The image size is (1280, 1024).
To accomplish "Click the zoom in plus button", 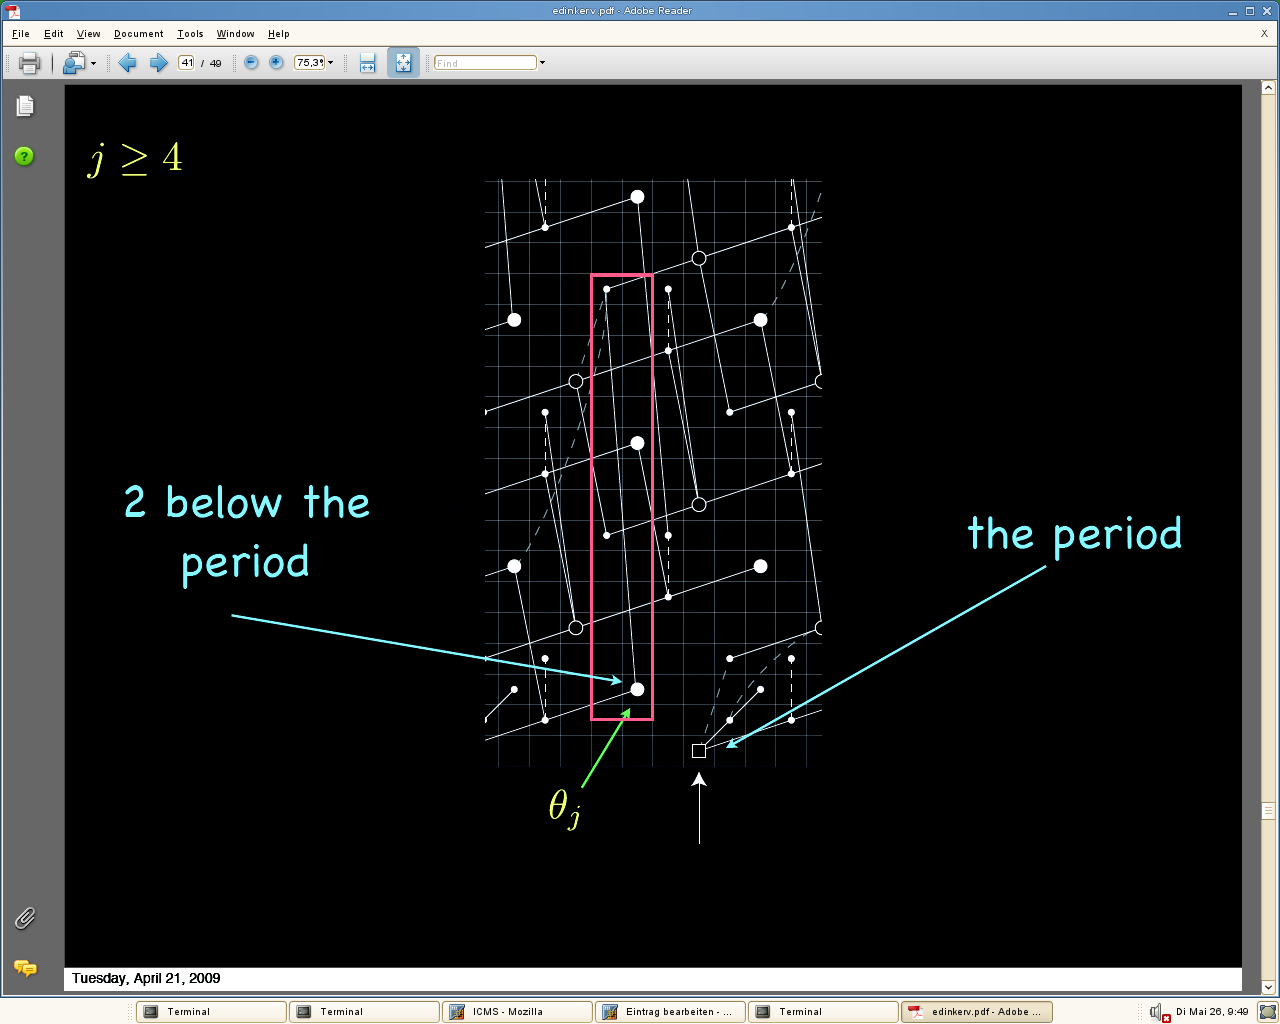I will coord(277,63).
